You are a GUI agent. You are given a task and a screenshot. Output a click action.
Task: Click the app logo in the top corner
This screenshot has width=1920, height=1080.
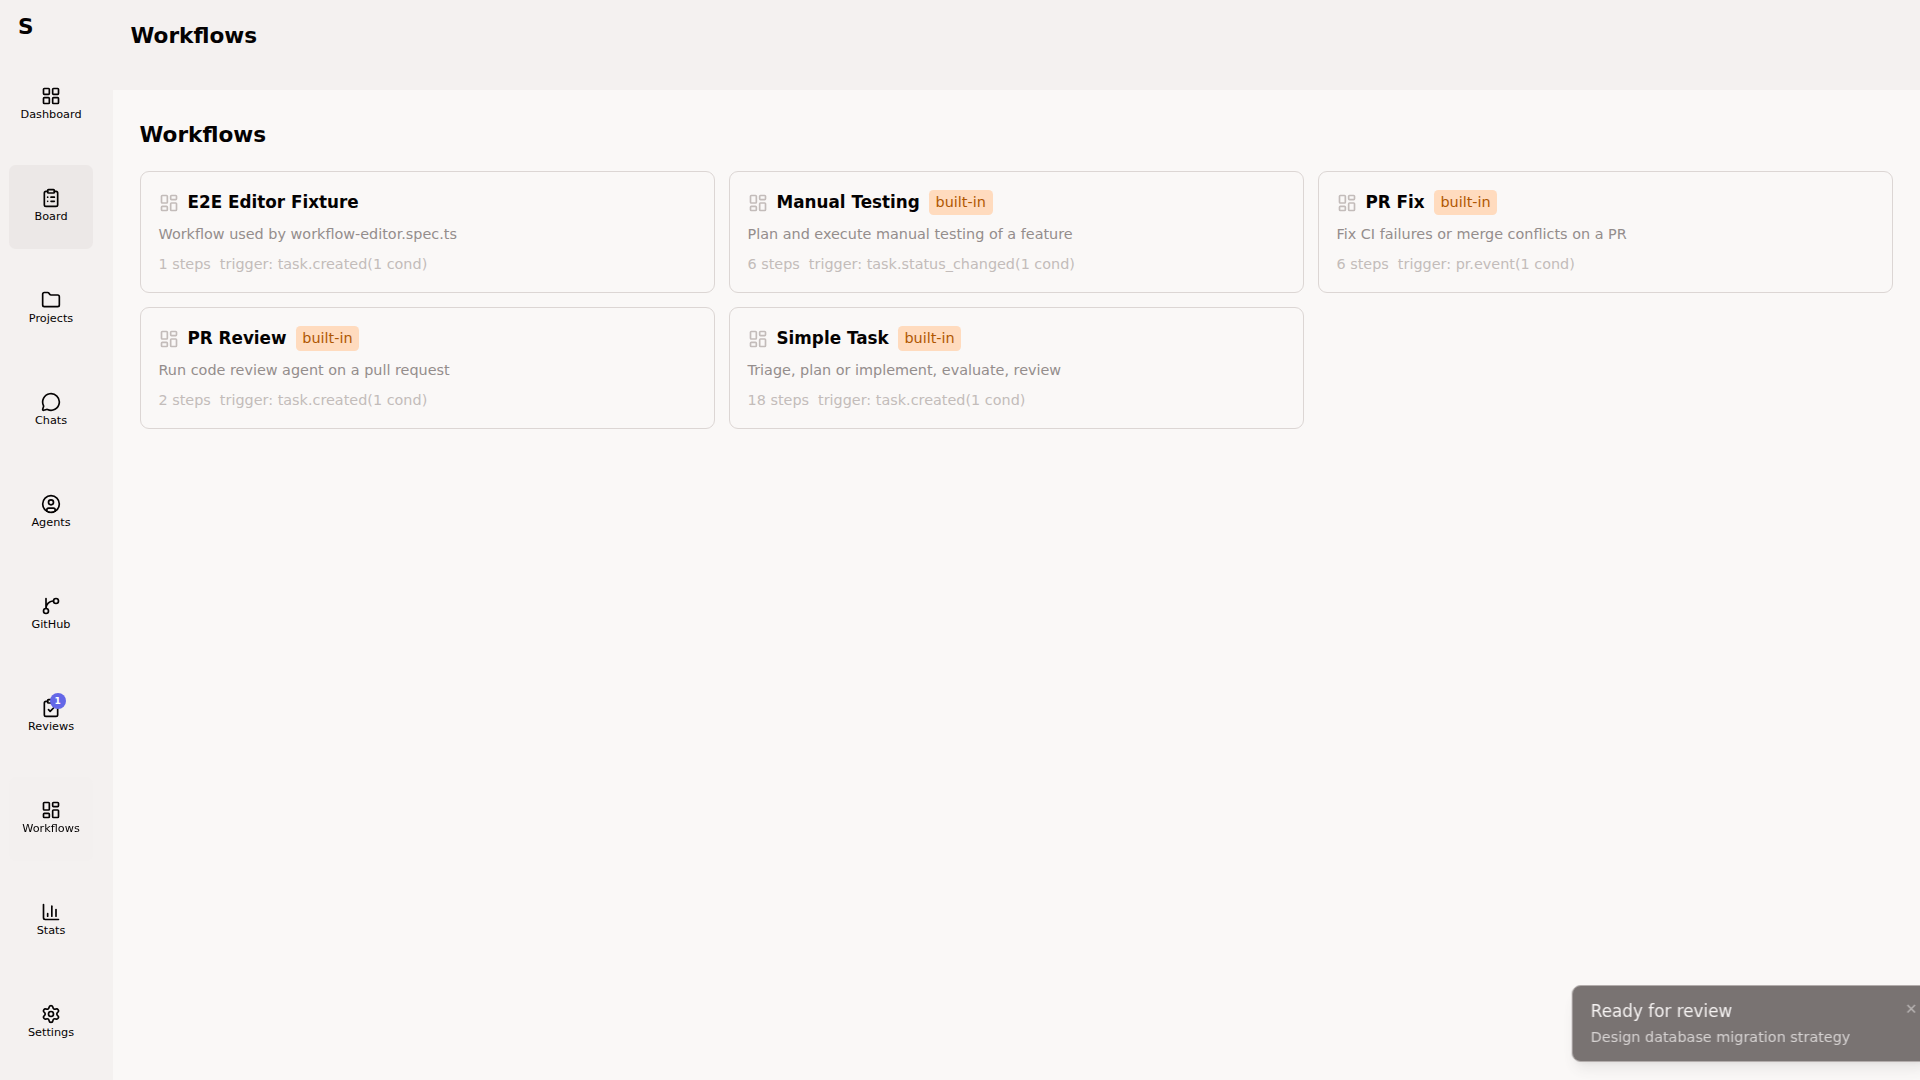pos(26,27)
